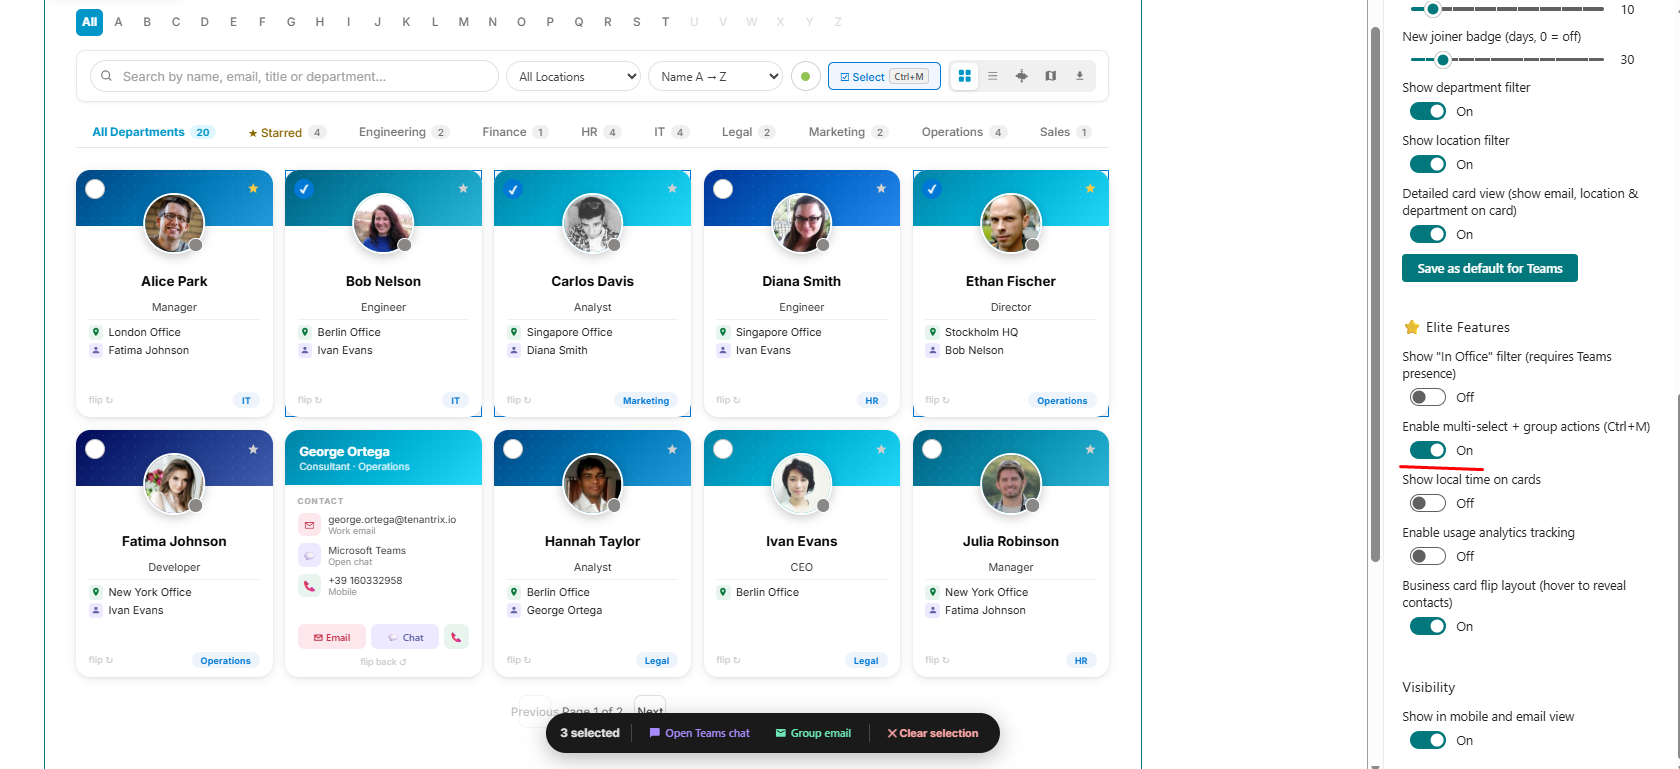Switch to list view layout
This screenshot has height=769, width=1680.
pyautogui.click(x=992, y=76)
